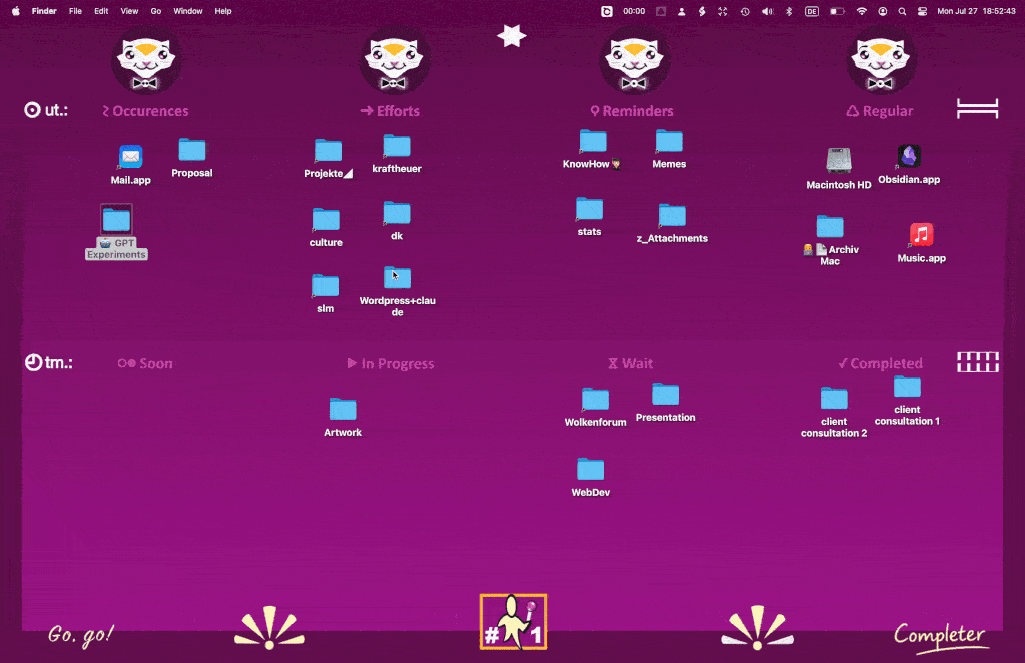
Task: Select the KnowHow folder
Action: 593,141
